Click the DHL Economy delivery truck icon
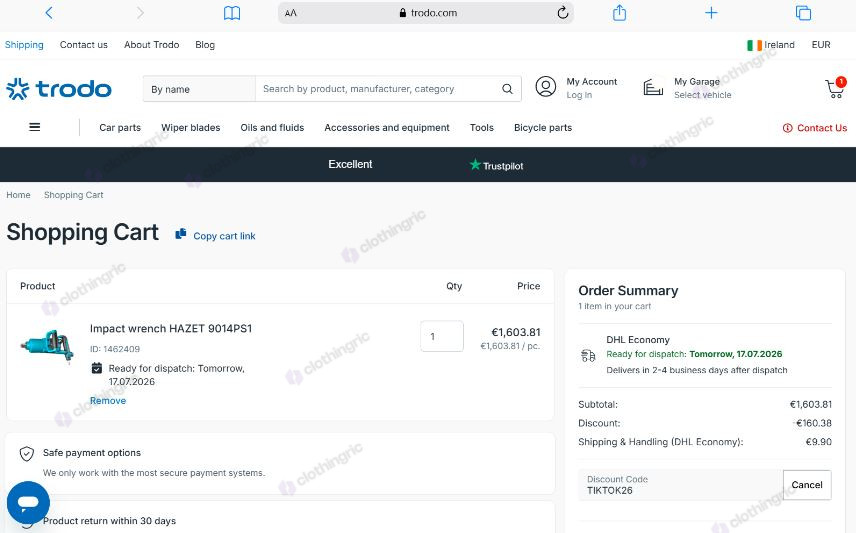The width and height of the screenshot is (856, 533). (x=588, y=356)
